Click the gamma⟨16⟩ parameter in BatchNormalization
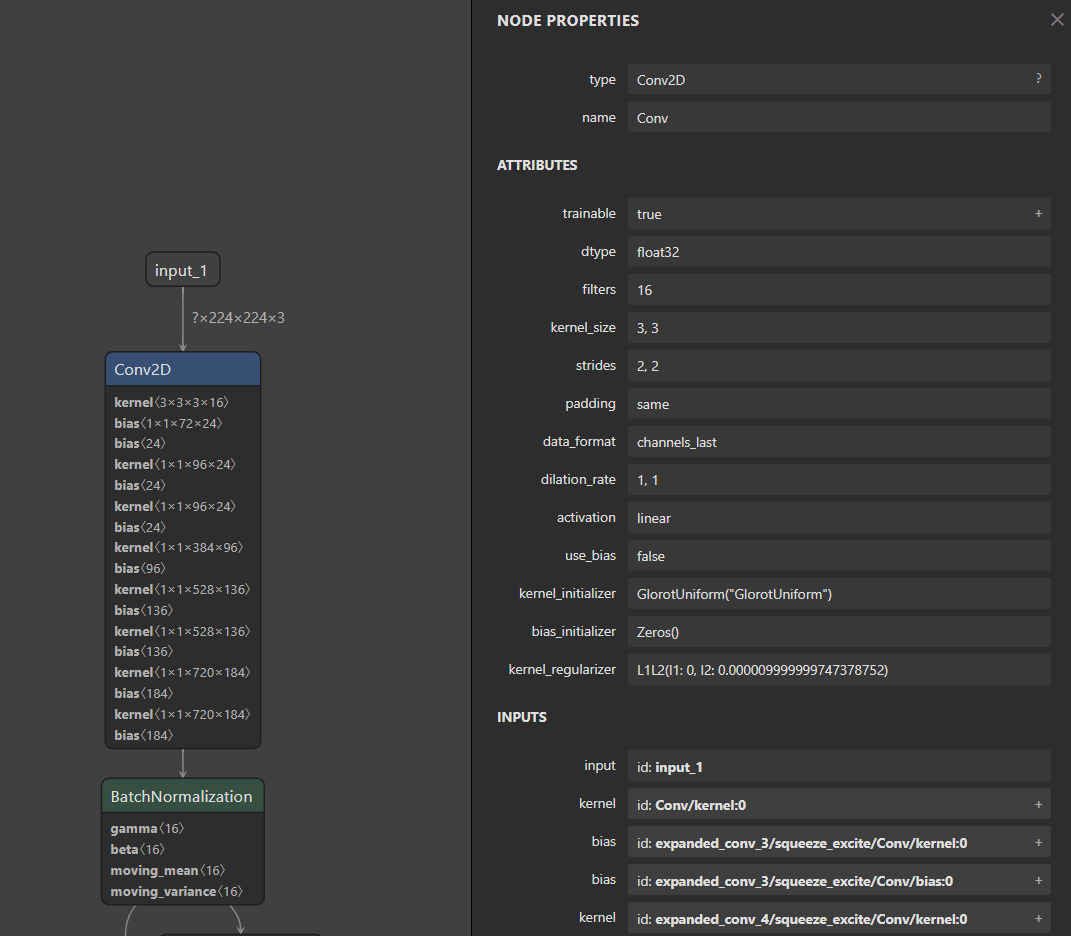The width and height of the screenshot is (1071, 936). point(147,827)
